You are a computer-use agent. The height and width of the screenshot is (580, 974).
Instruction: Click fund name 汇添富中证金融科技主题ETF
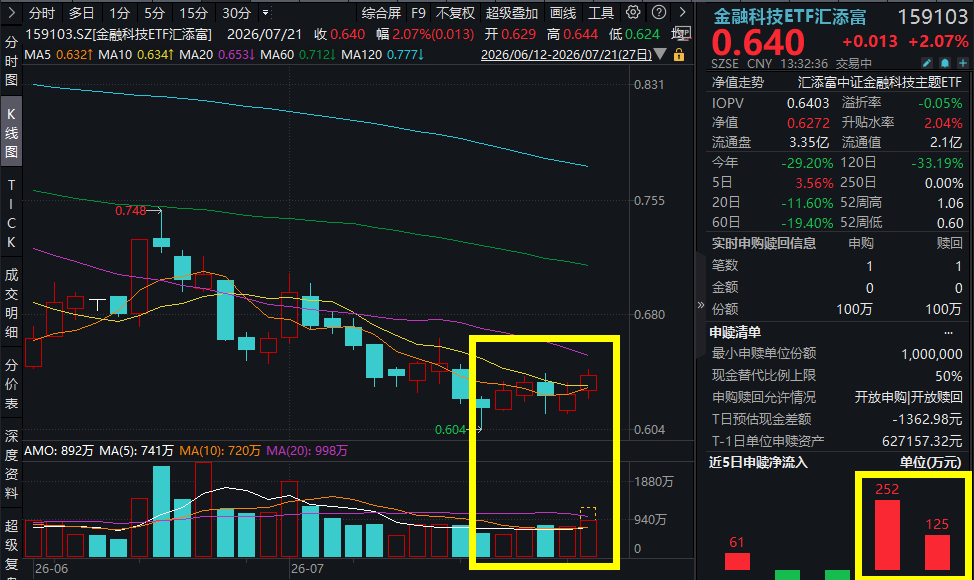(880, 83)
